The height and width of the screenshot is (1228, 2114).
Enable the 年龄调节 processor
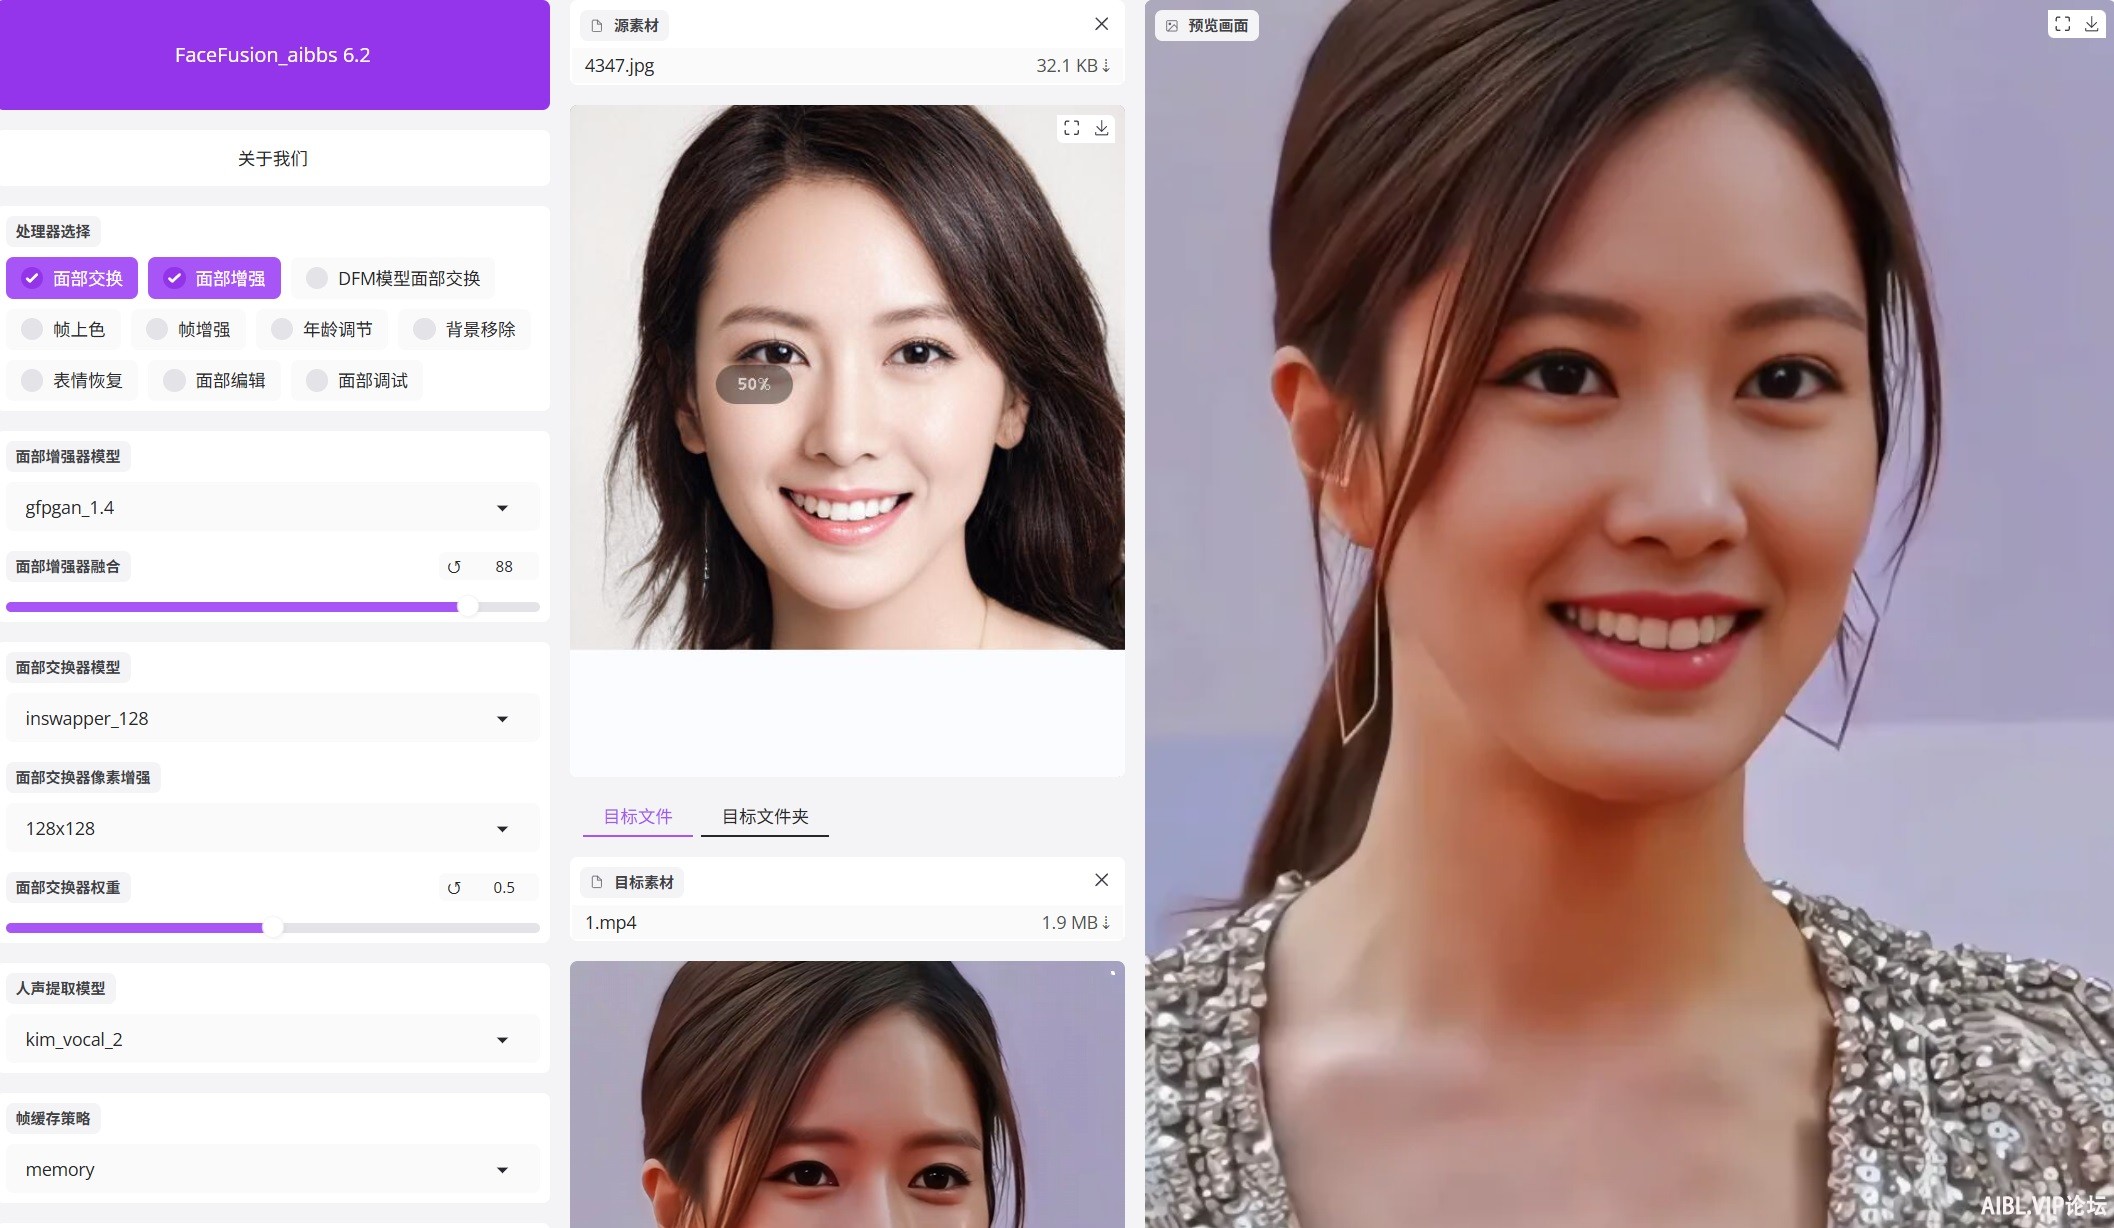pyautogui.click(x=321, y=329)
